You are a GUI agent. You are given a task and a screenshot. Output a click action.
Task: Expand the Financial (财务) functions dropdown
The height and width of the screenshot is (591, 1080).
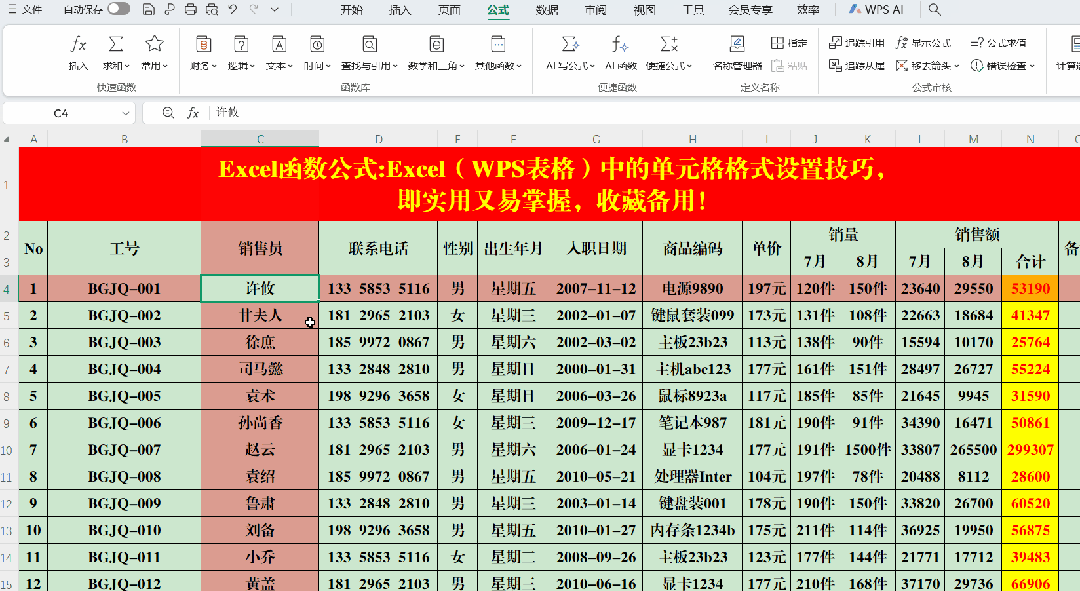[x=203, y=66]
